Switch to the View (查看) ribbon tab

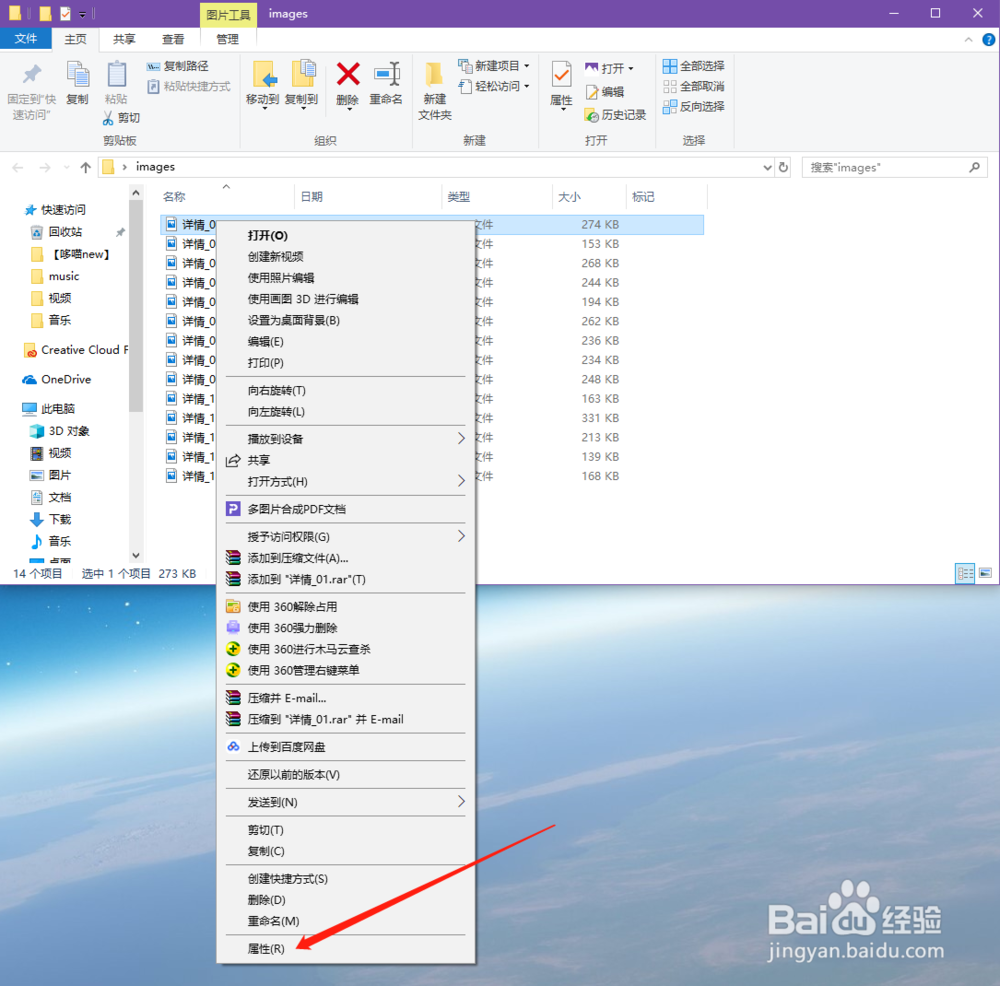[x=173, y=39]
